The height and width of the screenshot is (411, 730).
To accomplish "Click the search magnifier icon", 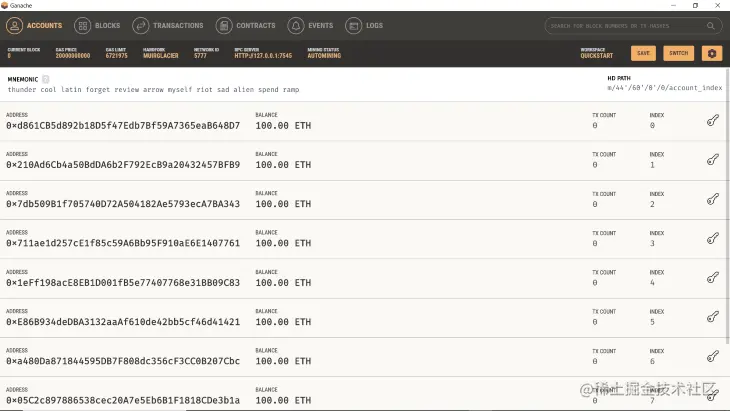I will click(710, 26).
